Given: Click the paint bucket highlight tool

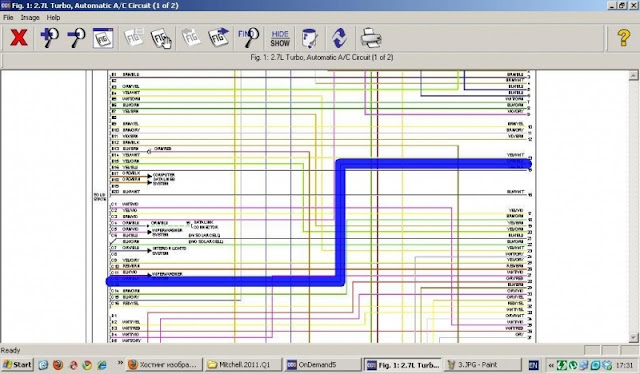Looking at the screenshot, I should click(x=309, y=38).
